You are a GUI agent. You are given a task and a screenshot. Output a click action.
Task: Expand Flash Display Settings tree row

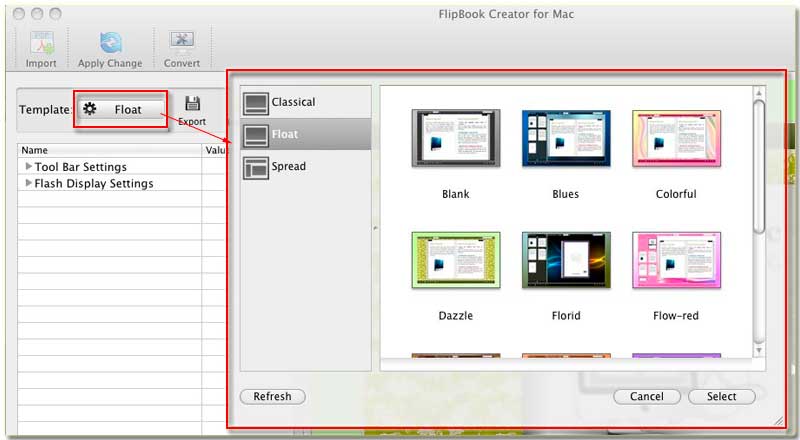(x=29, y=183)
